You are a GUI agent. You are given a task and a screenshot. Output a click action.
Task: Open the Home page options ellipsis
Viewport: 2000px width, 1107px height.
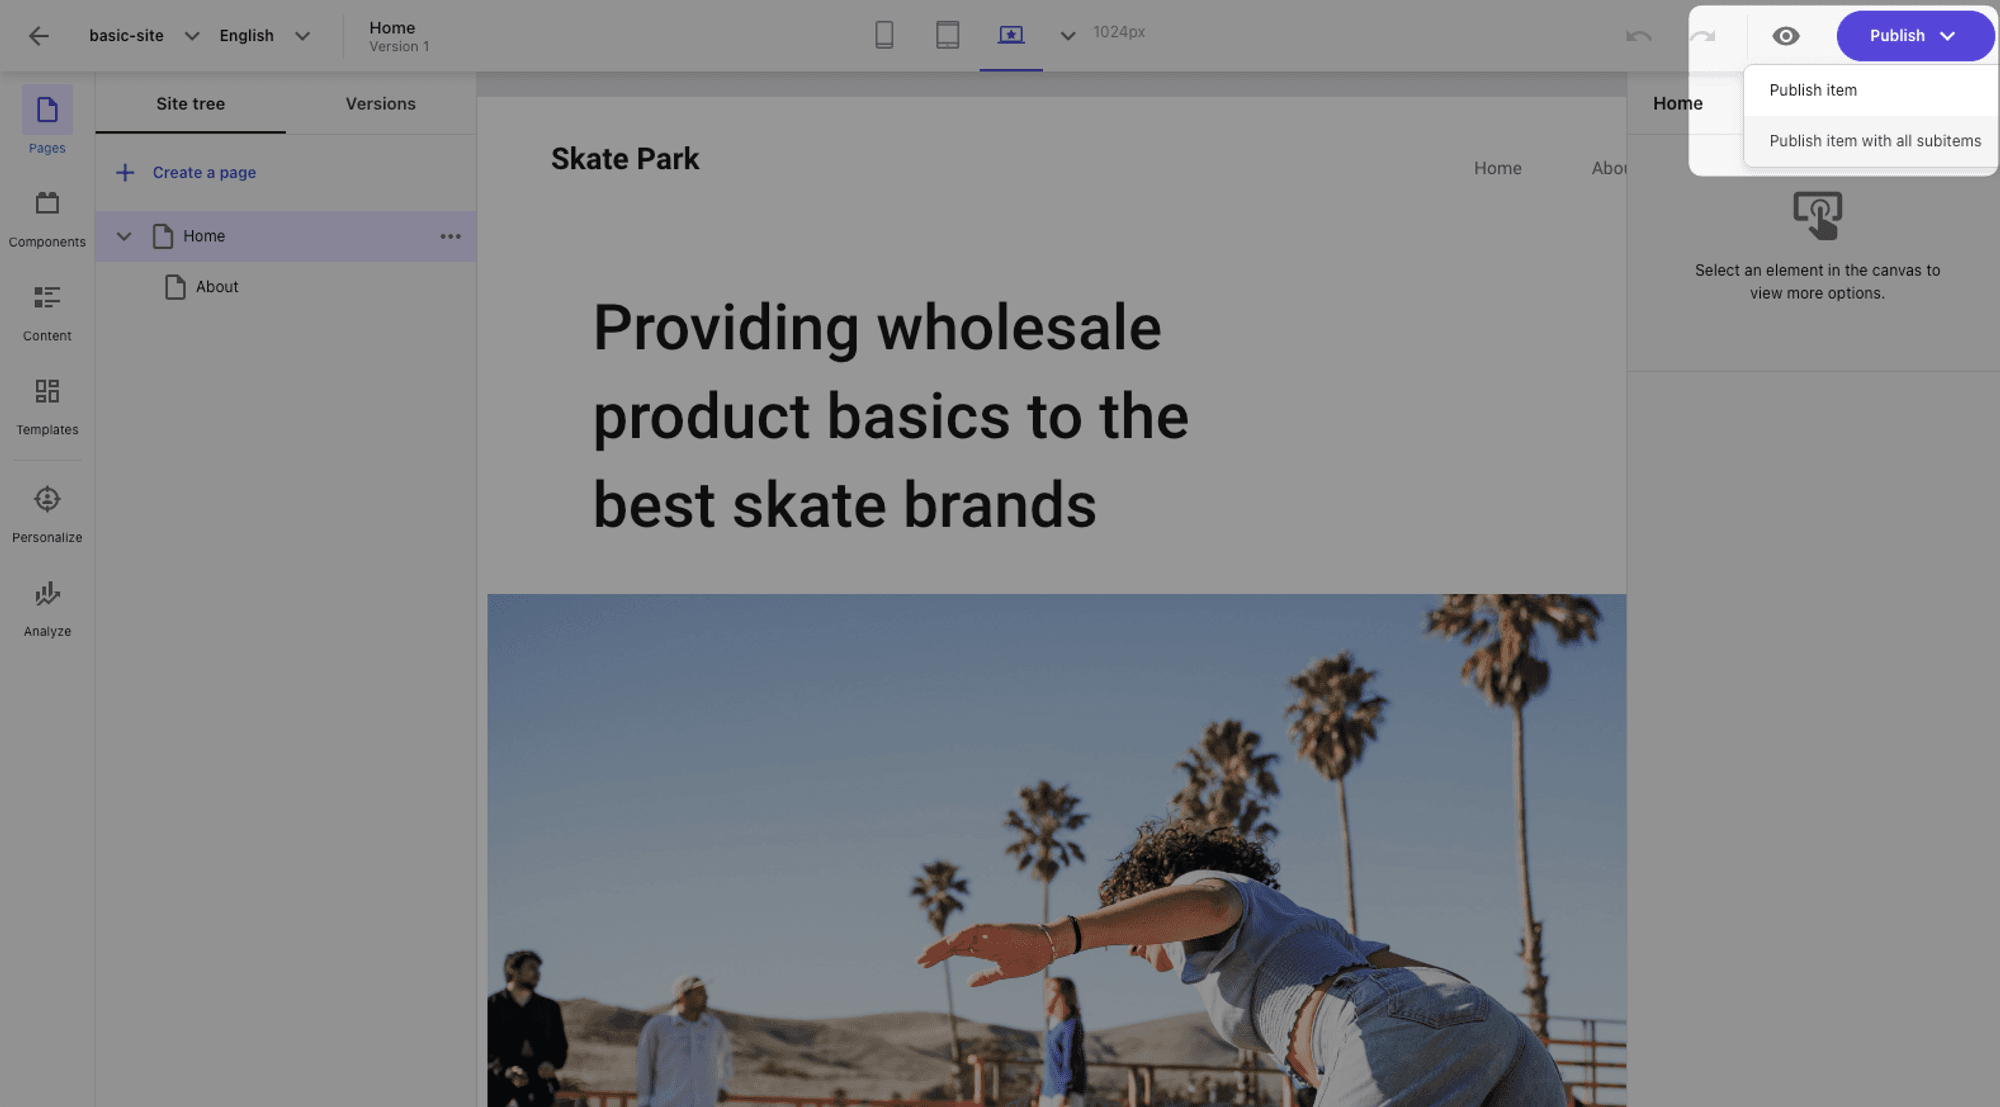pyautogui.click(x=450, y=236)
